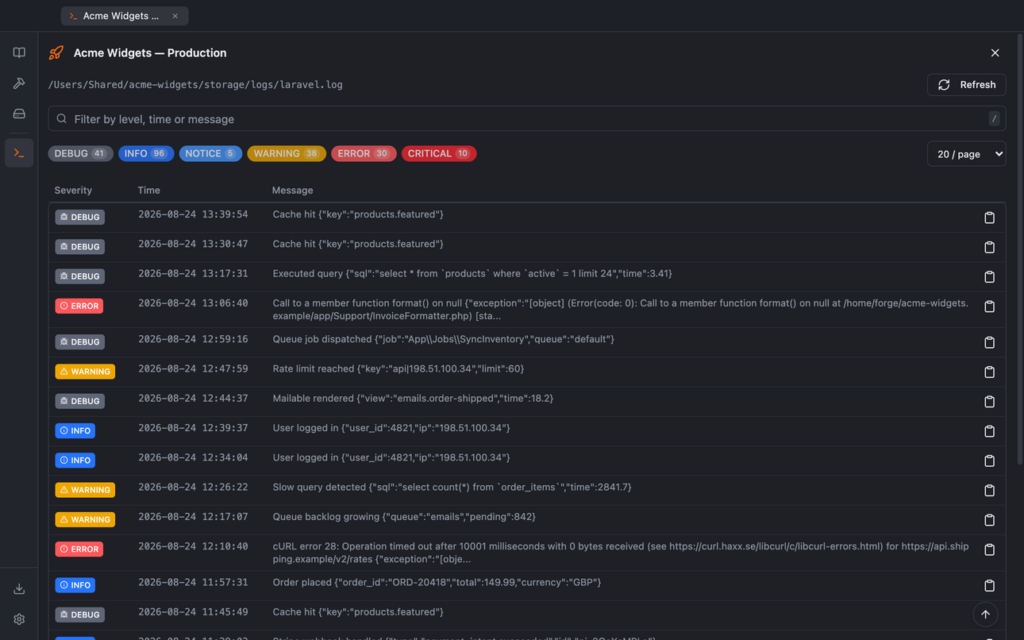The width and height of the screenshot is (1024, 640).
Task: Copy the 13:30:47 Cache hit log entry
Action: [x=989, y=247]
